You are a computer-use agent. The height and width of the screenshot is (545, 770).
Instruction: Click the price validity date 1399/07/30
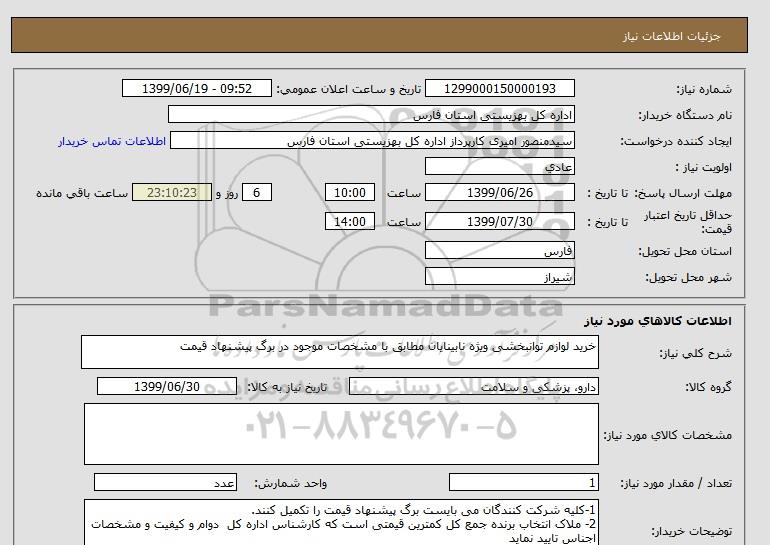point(499,221)
